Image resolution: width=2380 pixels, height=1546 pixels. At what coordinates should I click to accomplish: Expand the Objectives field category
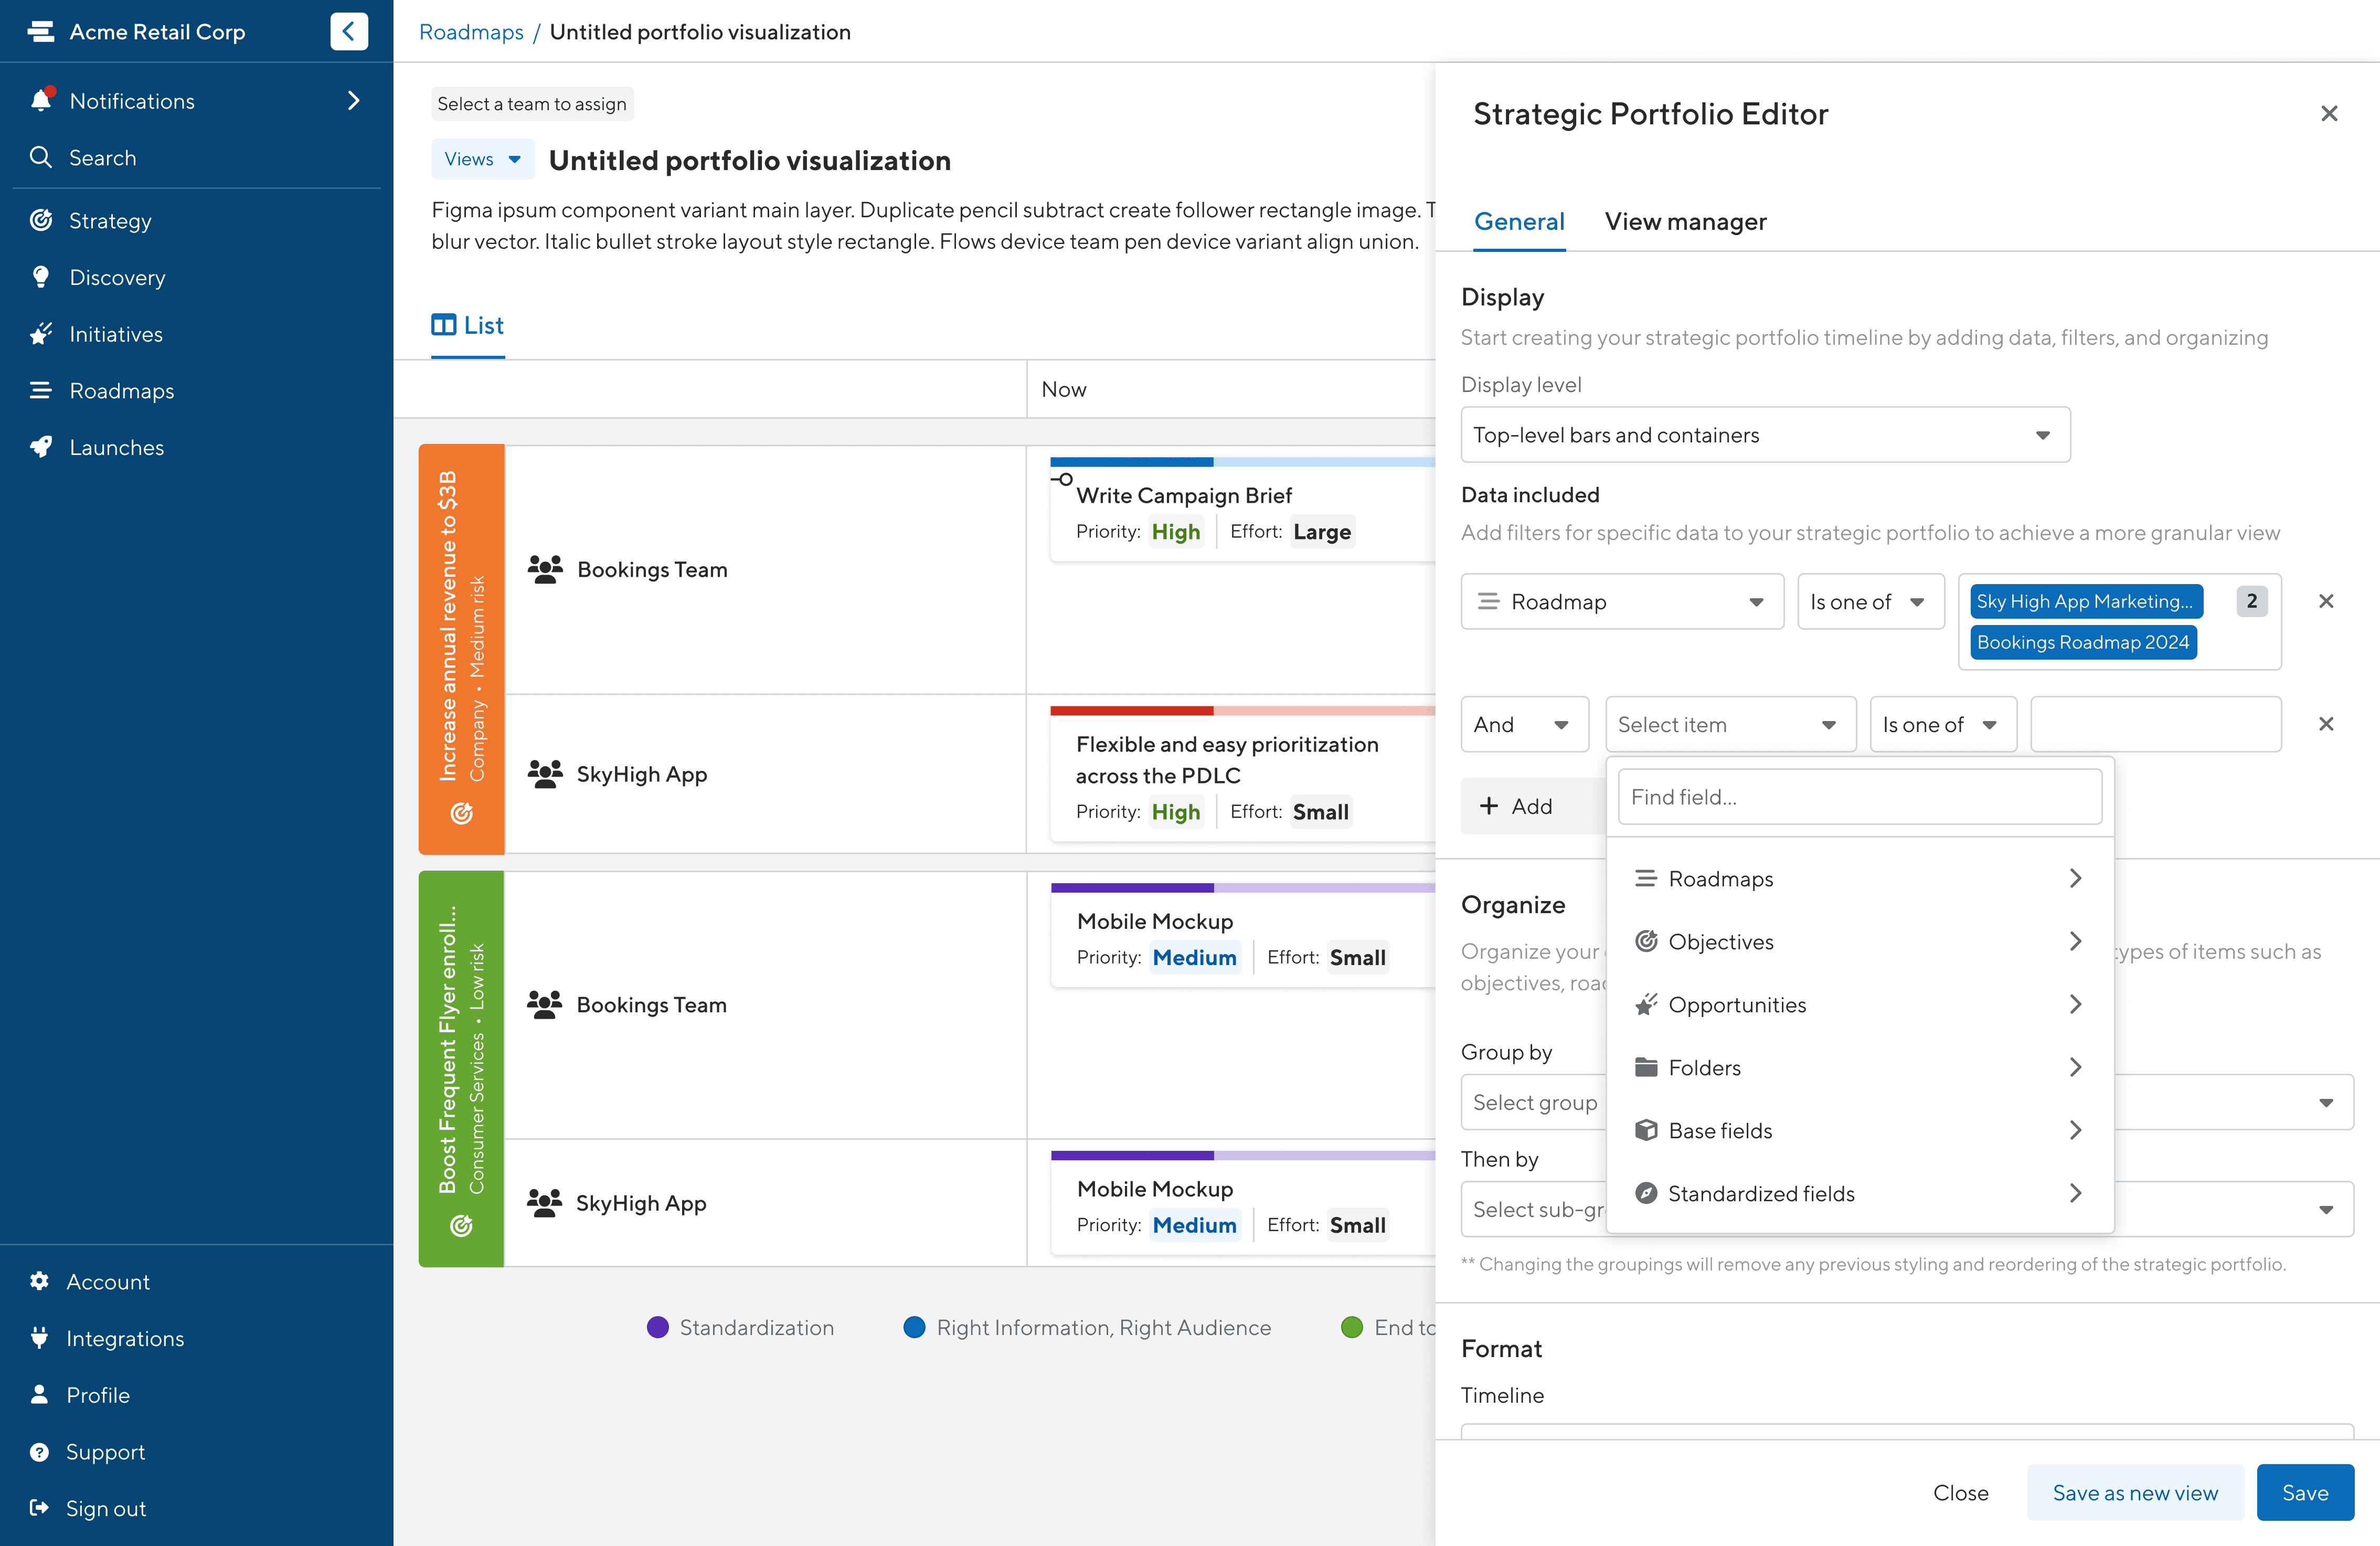(x=1859, y=942)
